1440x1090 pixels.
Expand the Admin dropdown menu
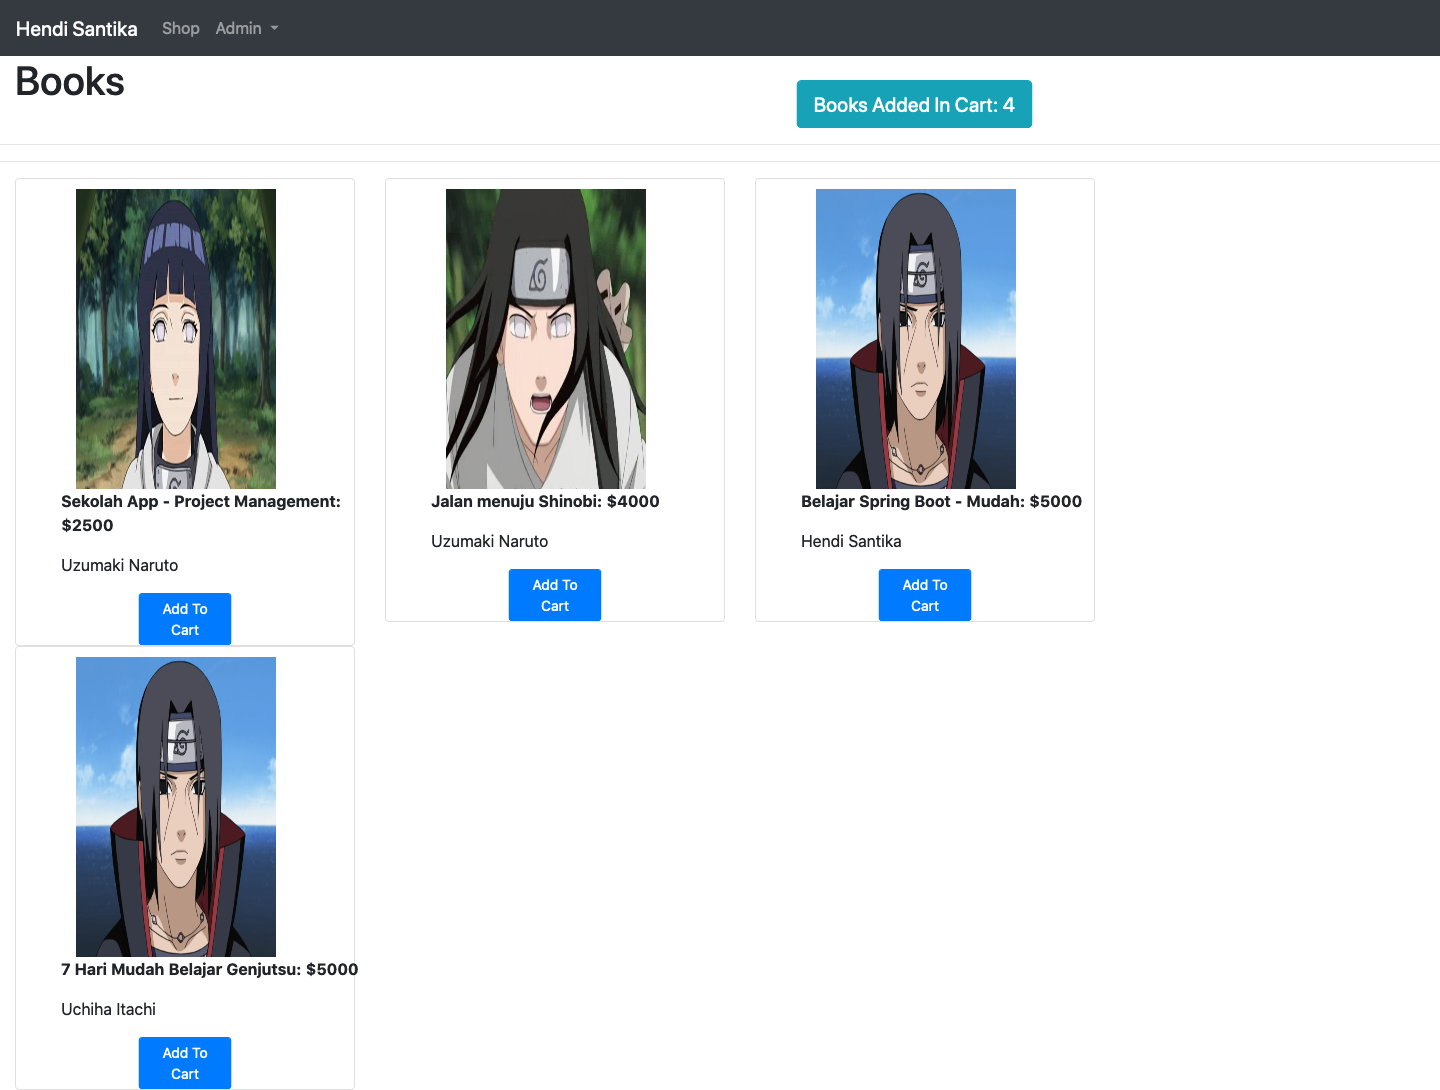(x=247, y=28)
